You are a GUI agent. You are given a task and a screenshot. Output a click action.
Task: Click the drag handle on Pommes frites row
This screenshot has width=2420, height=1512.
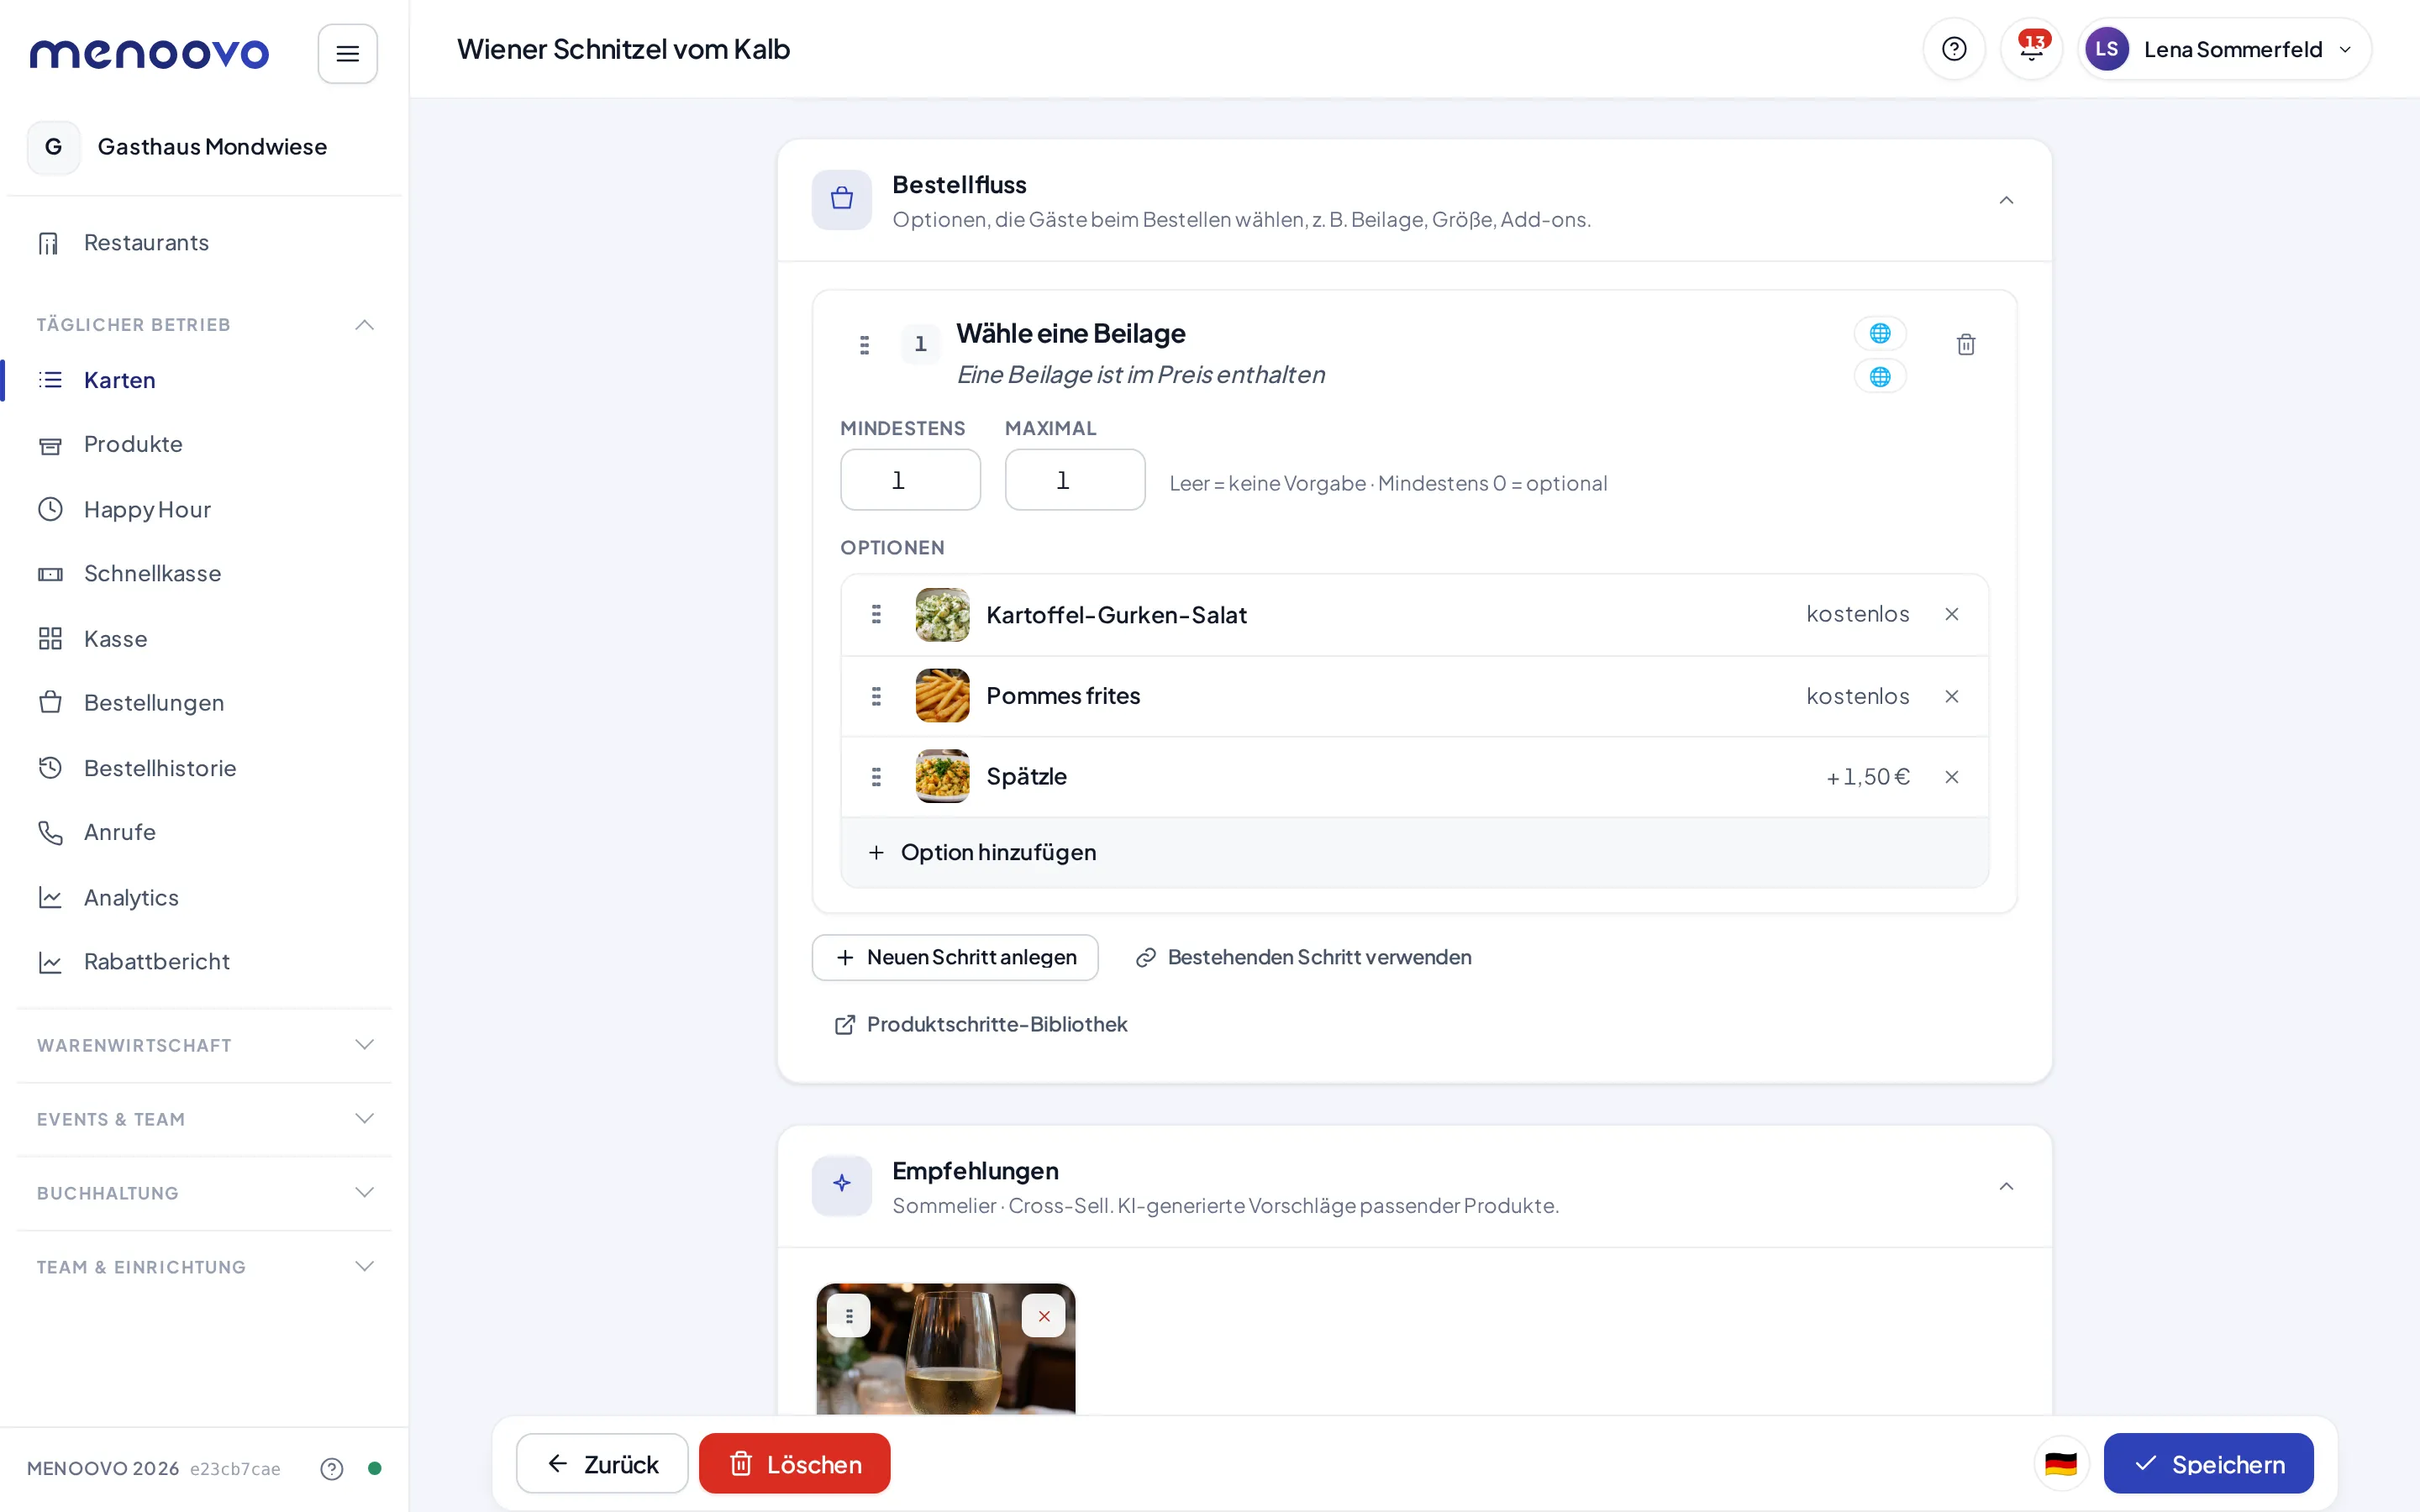(876, 696)
